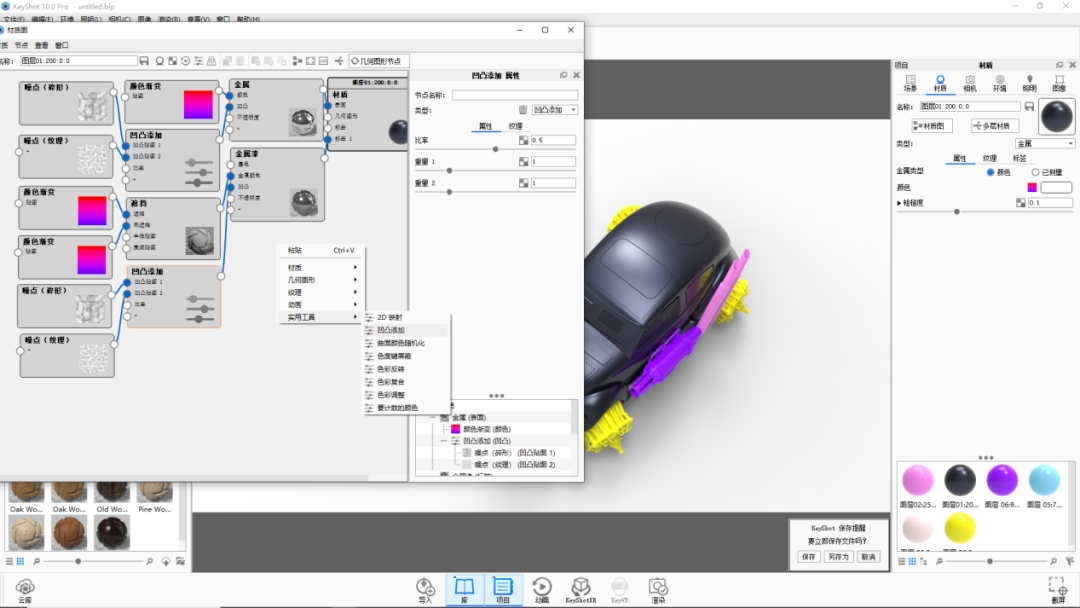This screenshot has width=1080, height=608.
Task: Open node type dropdown 凹凸添加
Action: [x=554, y=109]
